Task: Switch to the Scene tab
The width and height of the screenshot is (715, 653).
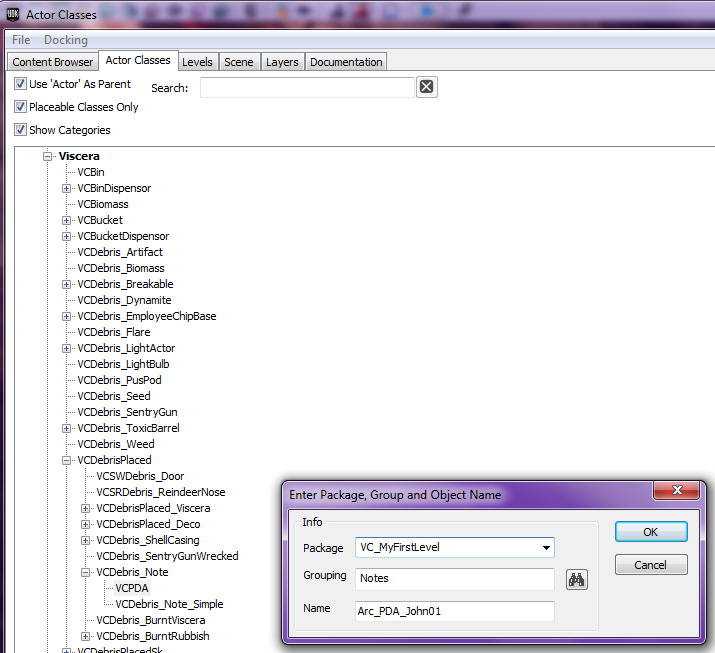Action: coord(238,62)
